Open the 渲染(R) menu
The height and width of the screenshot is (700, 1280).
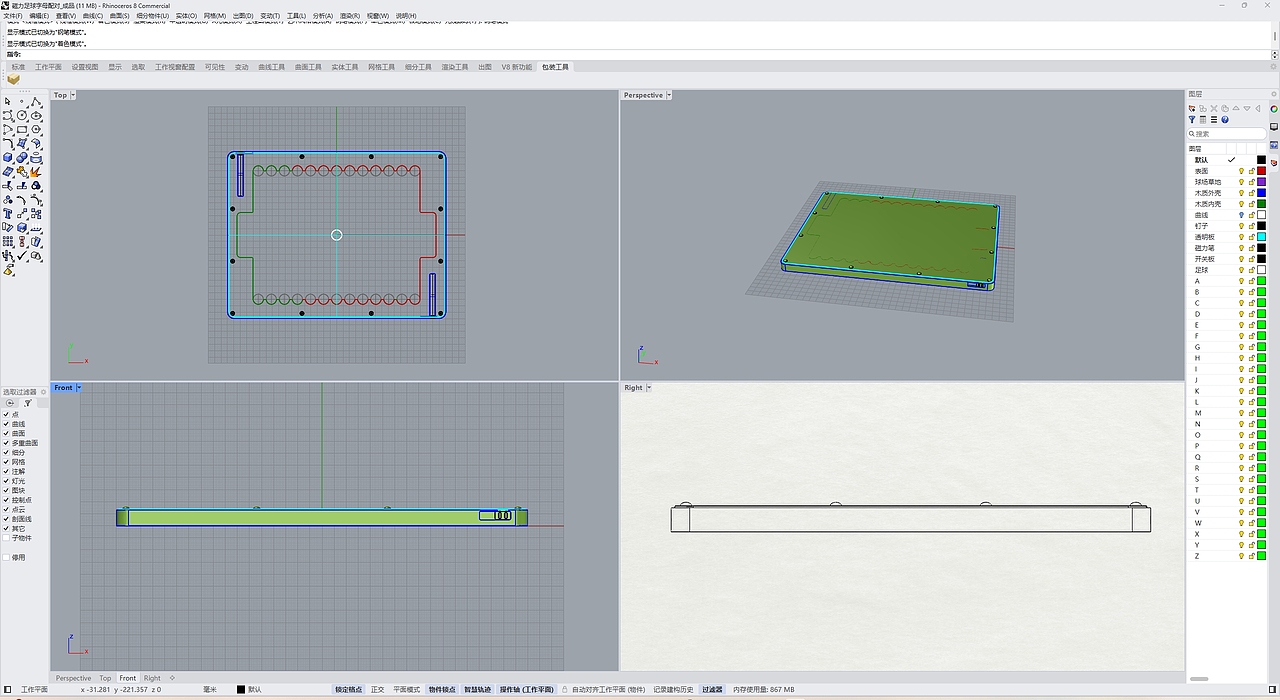[350, 16]
